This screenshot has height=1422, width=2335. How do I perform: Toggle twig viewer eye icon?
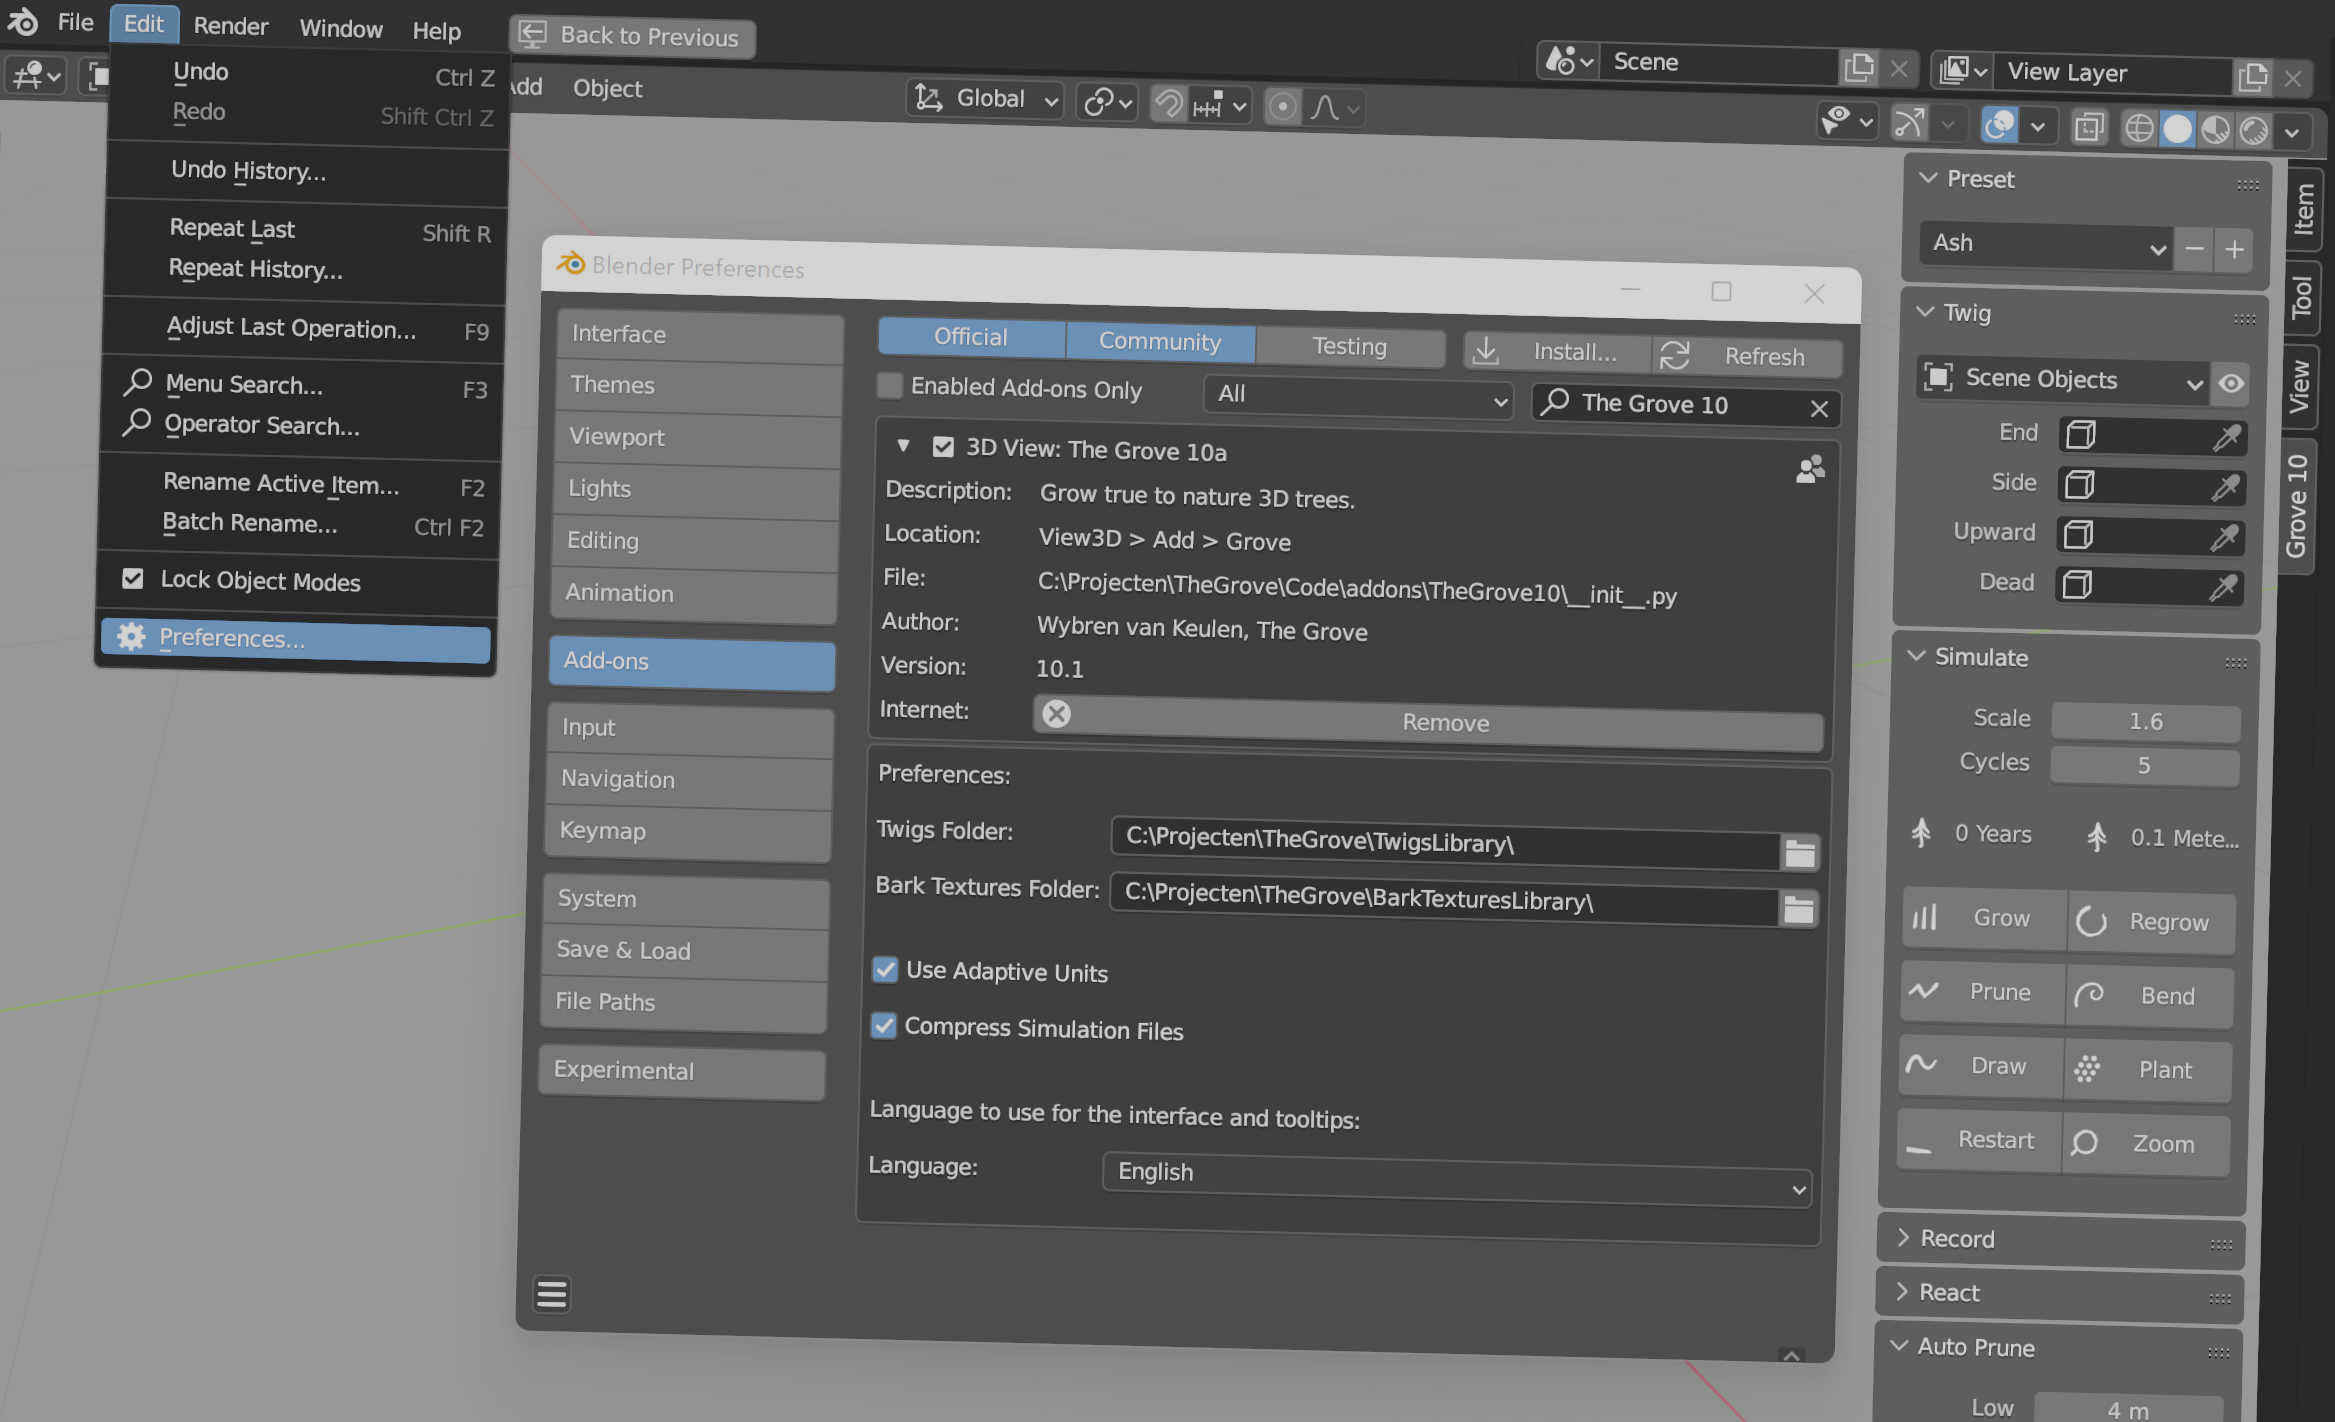[2231, 384]
